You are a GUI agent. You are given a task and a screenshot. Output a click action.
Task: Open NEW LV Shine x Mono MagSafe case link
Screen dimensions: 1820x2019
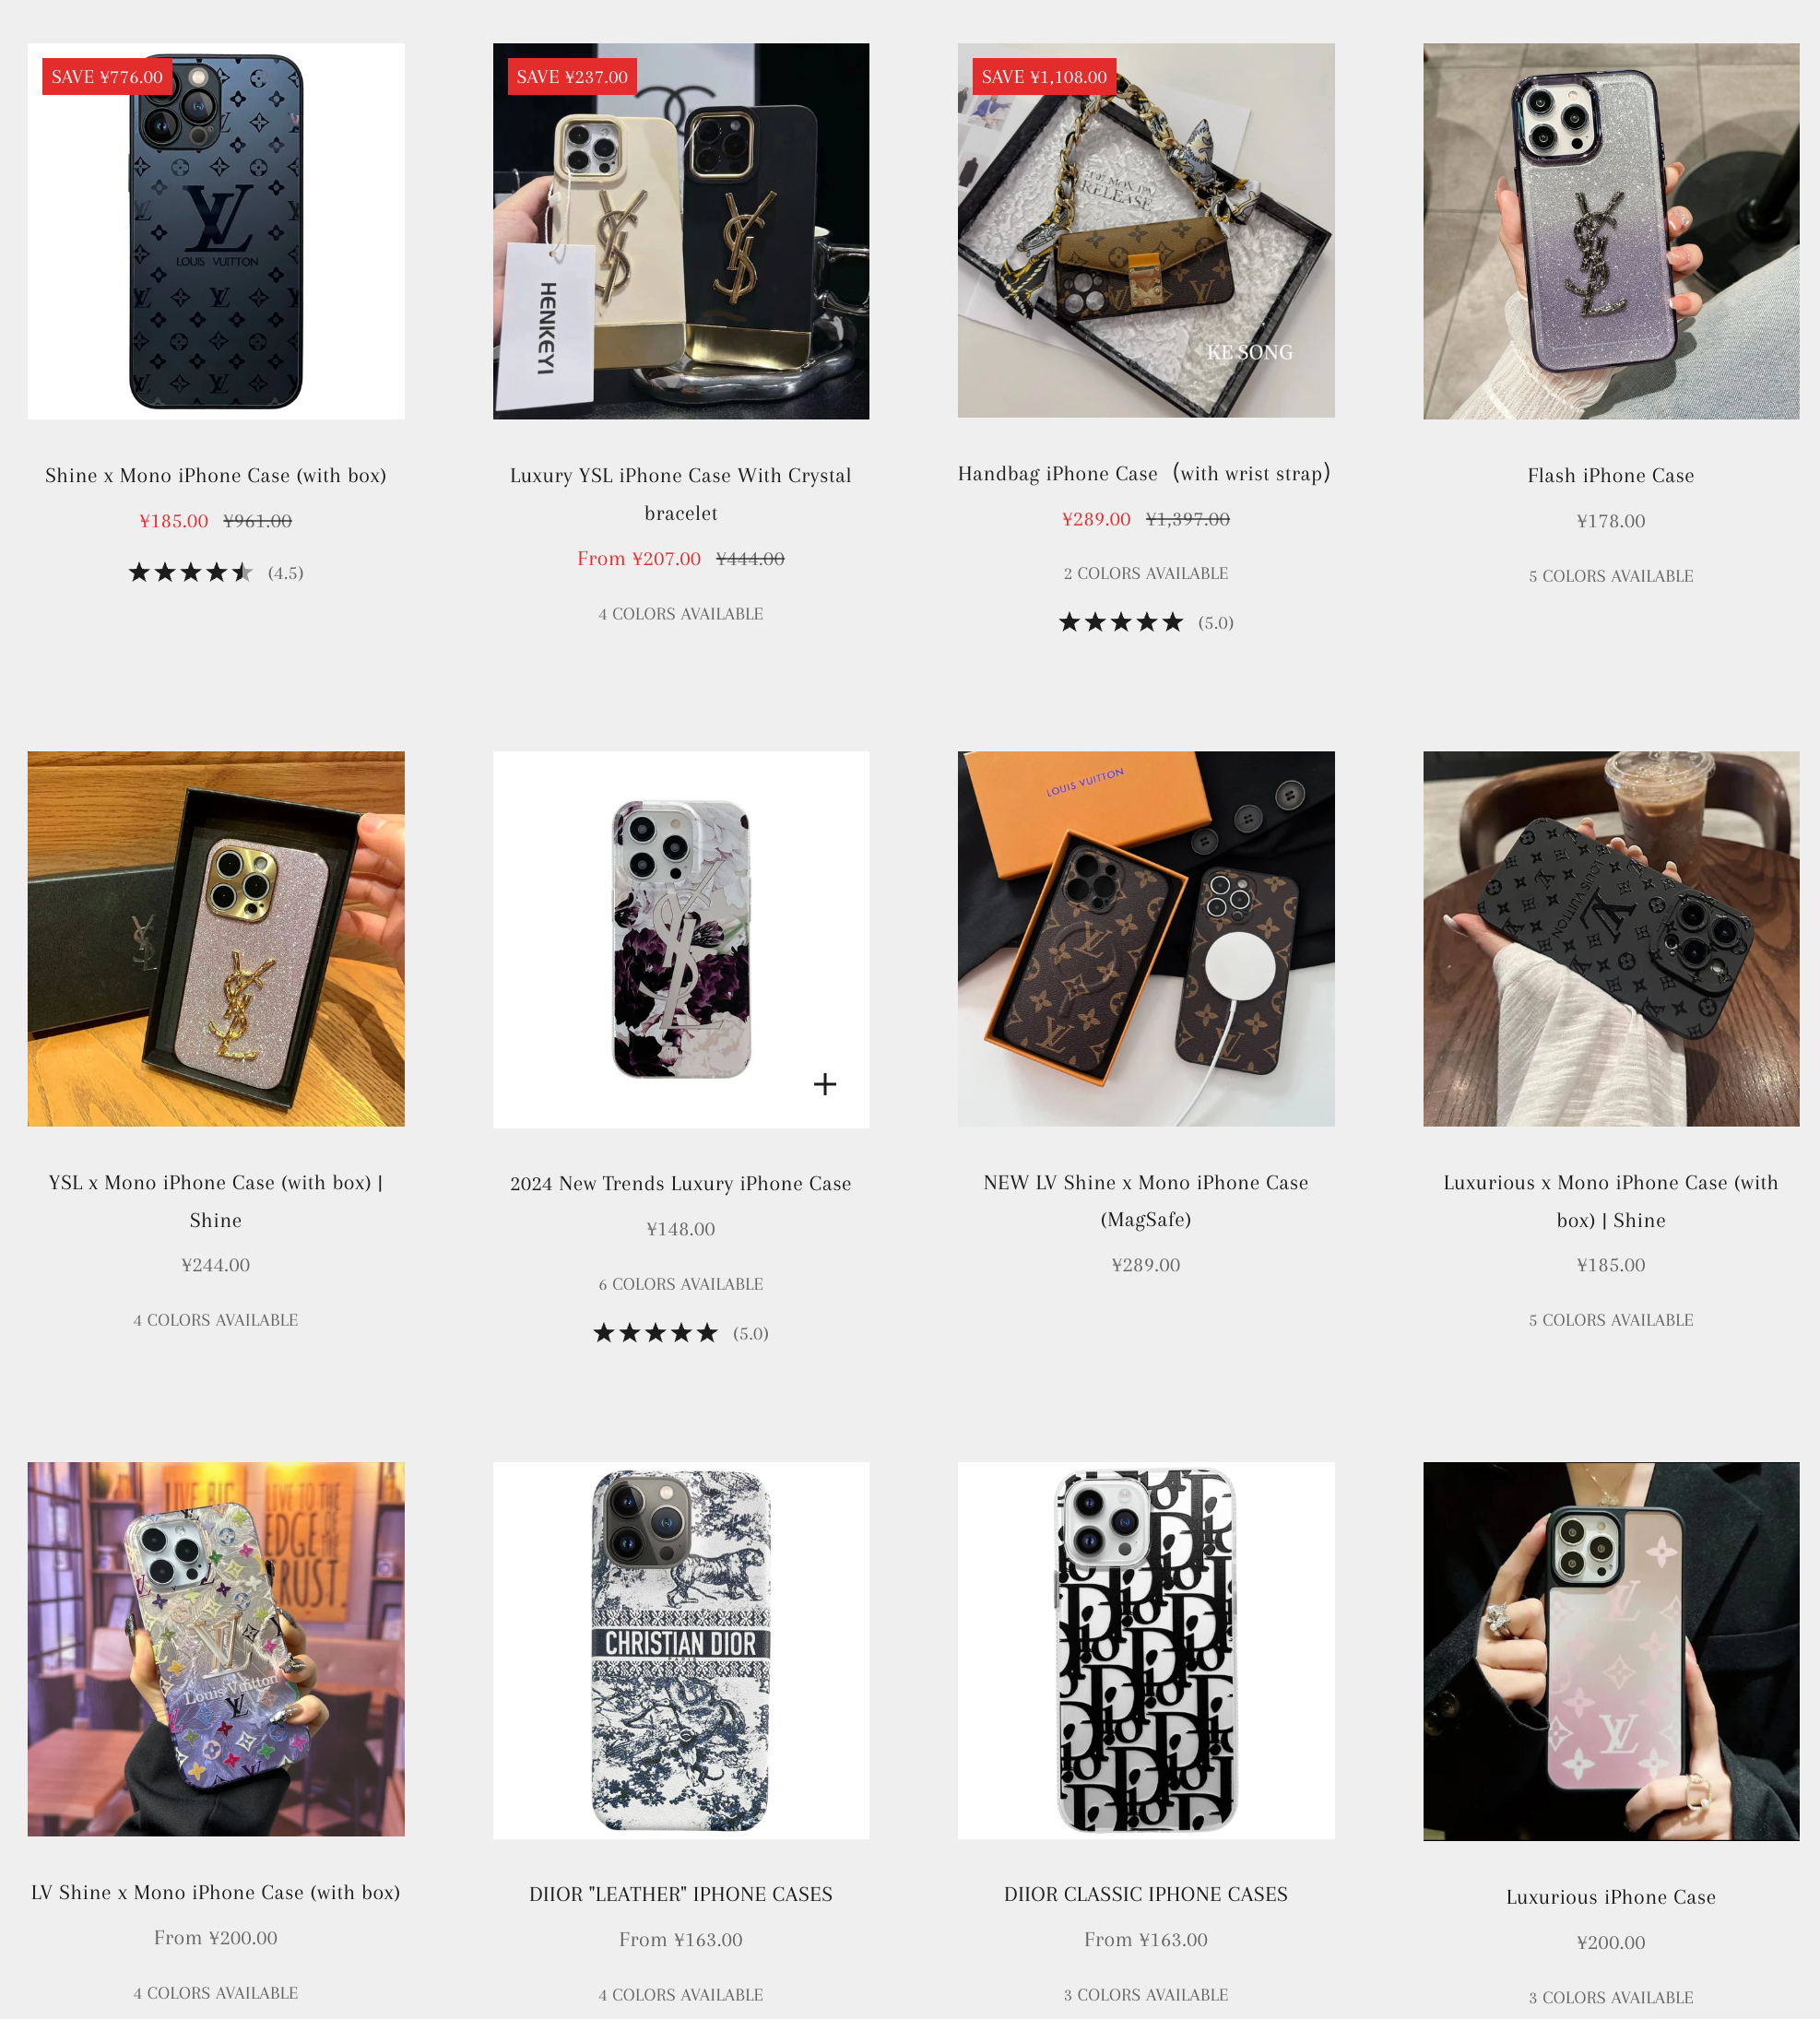point(1146,1201)
